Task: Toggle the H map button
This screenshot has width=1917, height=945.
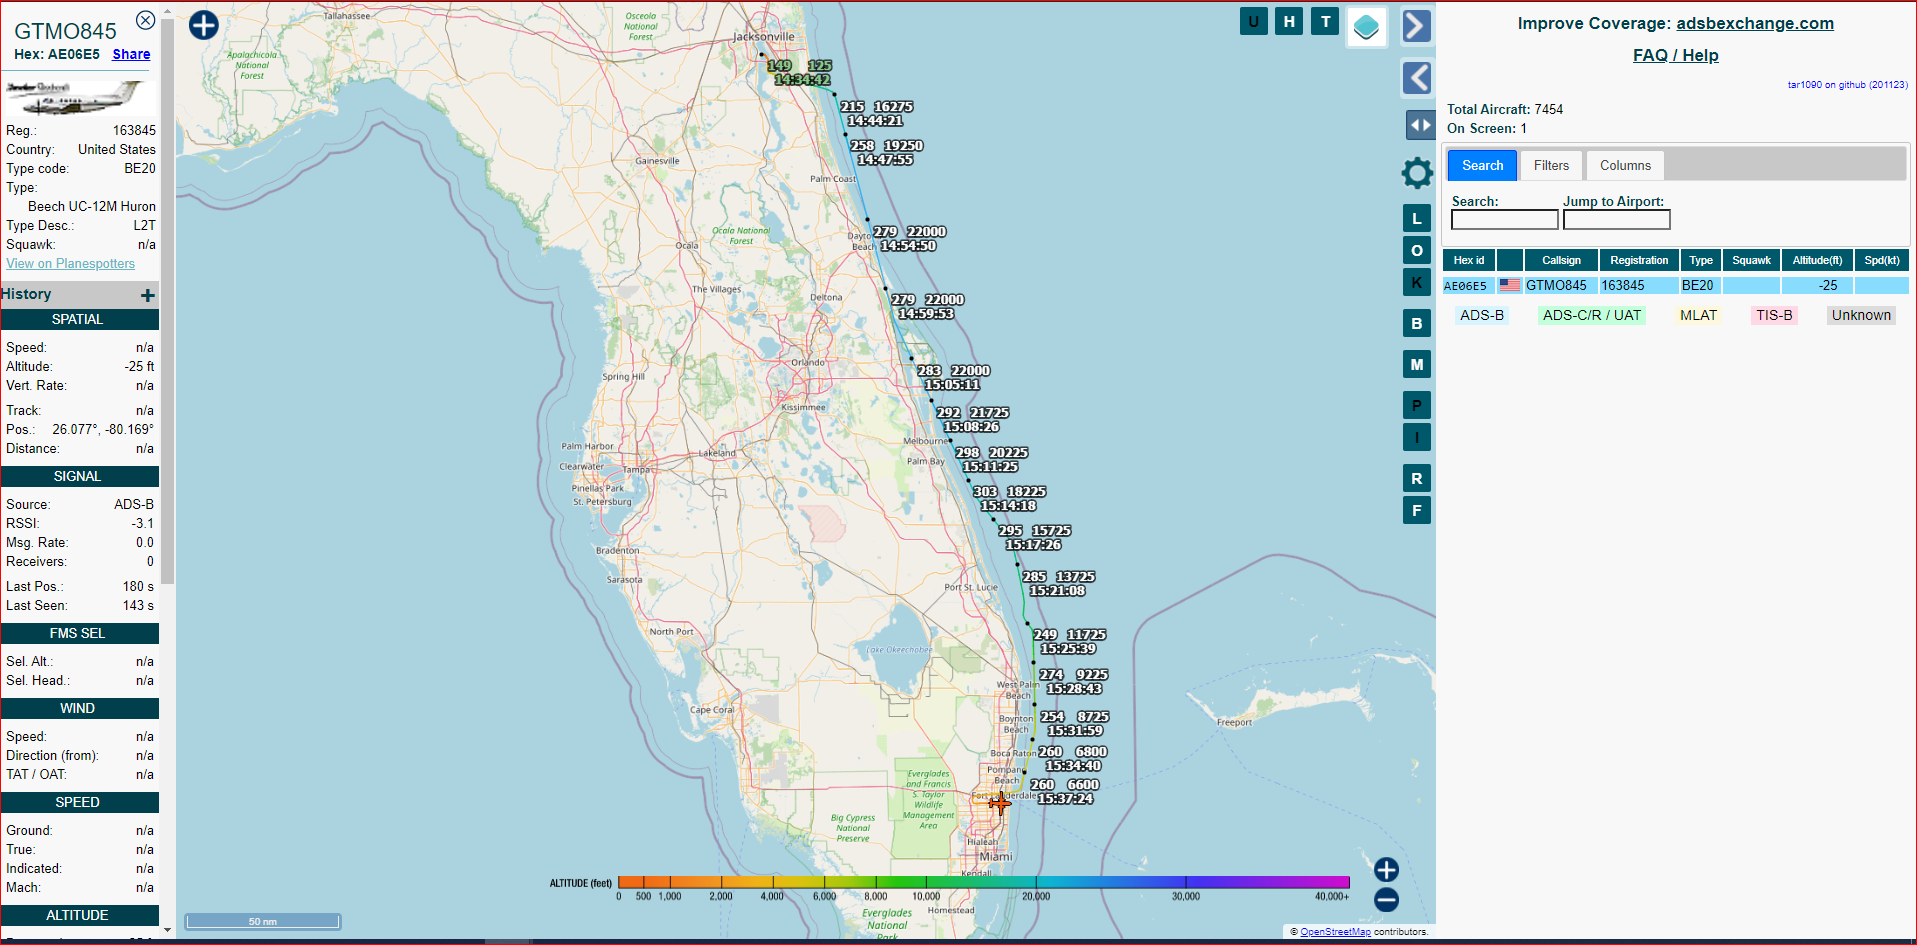Action: [1289, 21]
